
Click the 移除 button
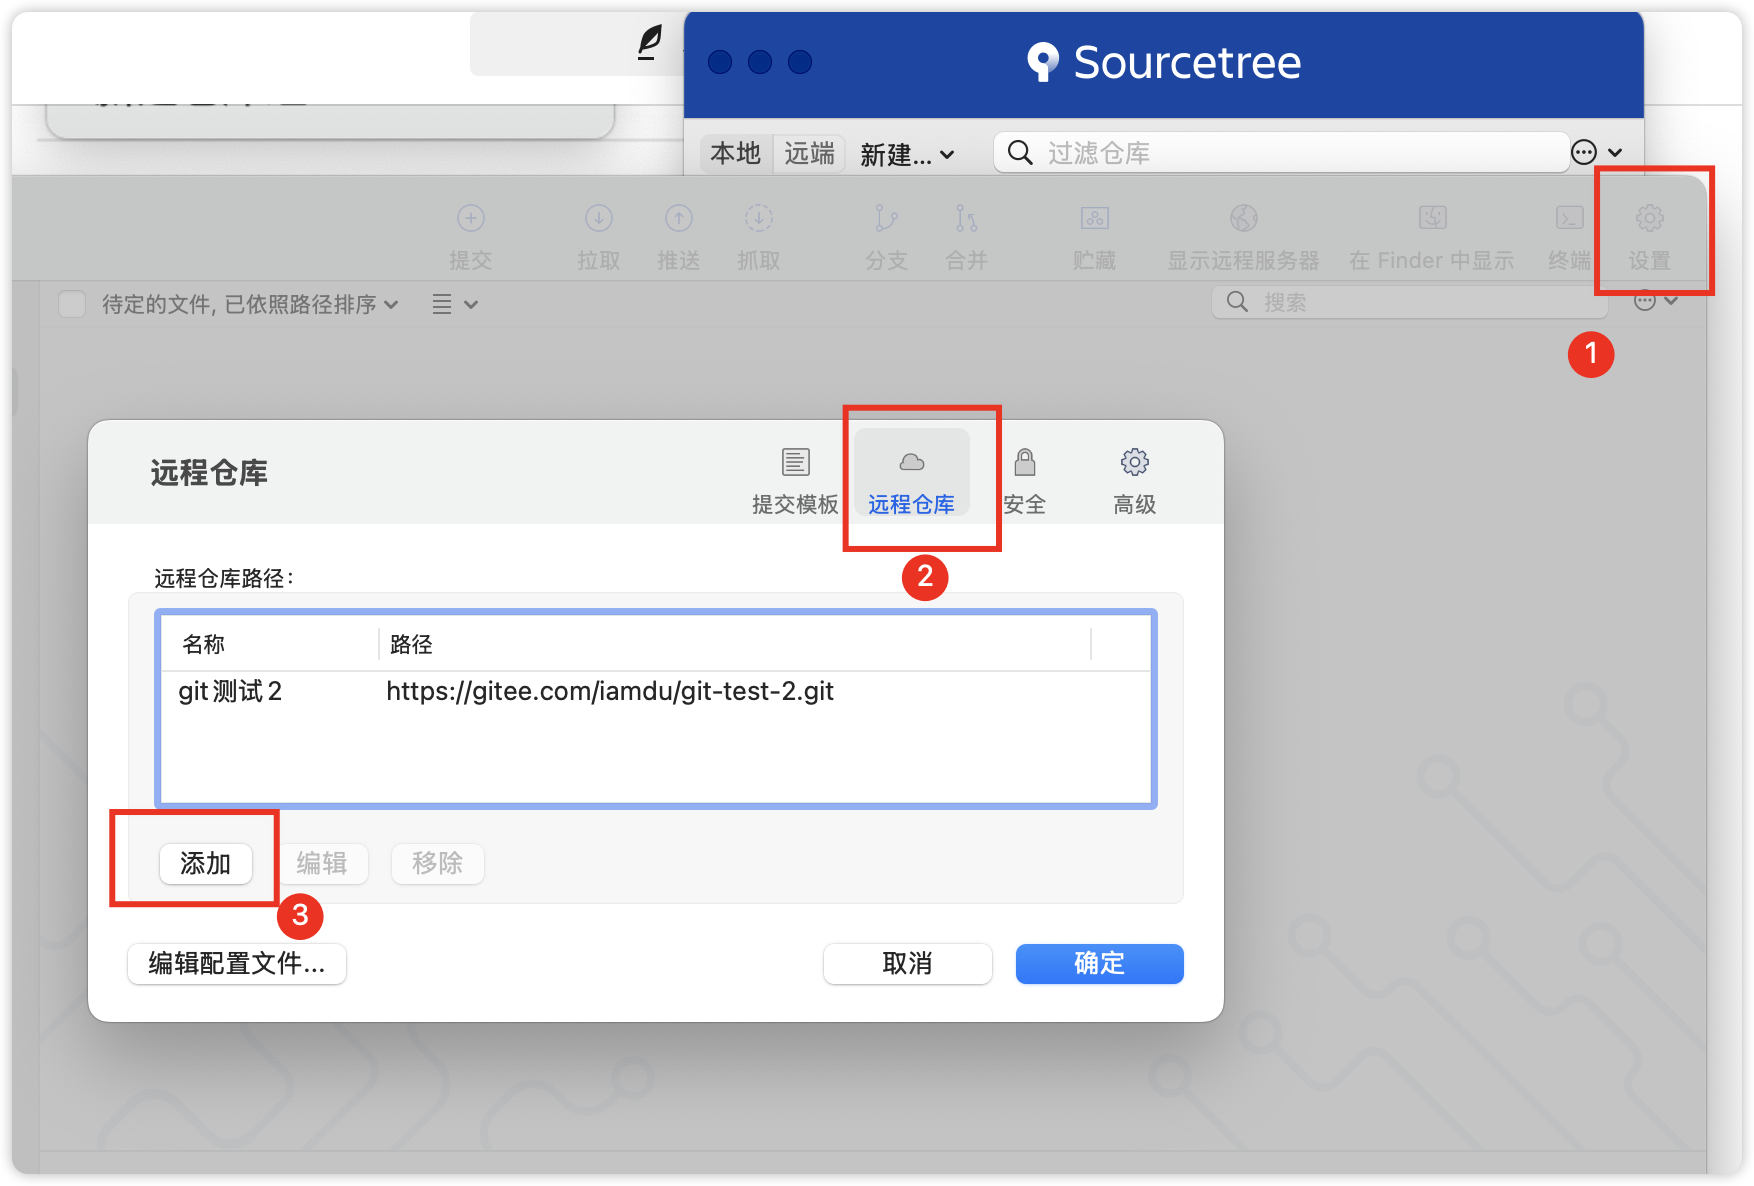[x=438, y=863]
